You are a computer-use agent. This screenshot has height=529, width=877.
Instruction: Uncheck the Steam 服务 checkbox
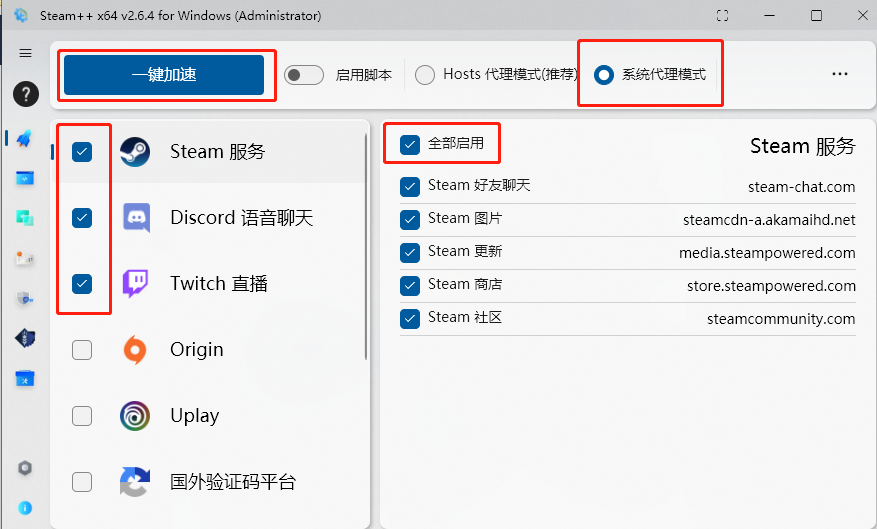pos(82,152)
